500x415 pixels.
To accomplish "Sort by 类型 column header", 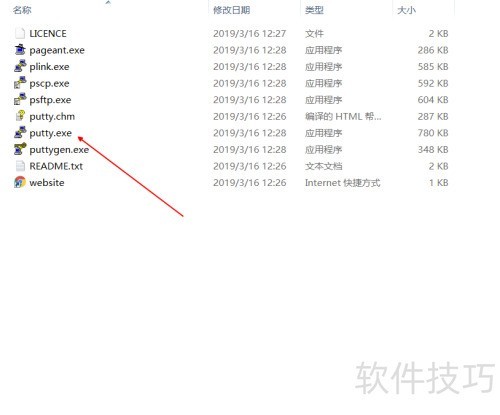I will tap(314, 10).
